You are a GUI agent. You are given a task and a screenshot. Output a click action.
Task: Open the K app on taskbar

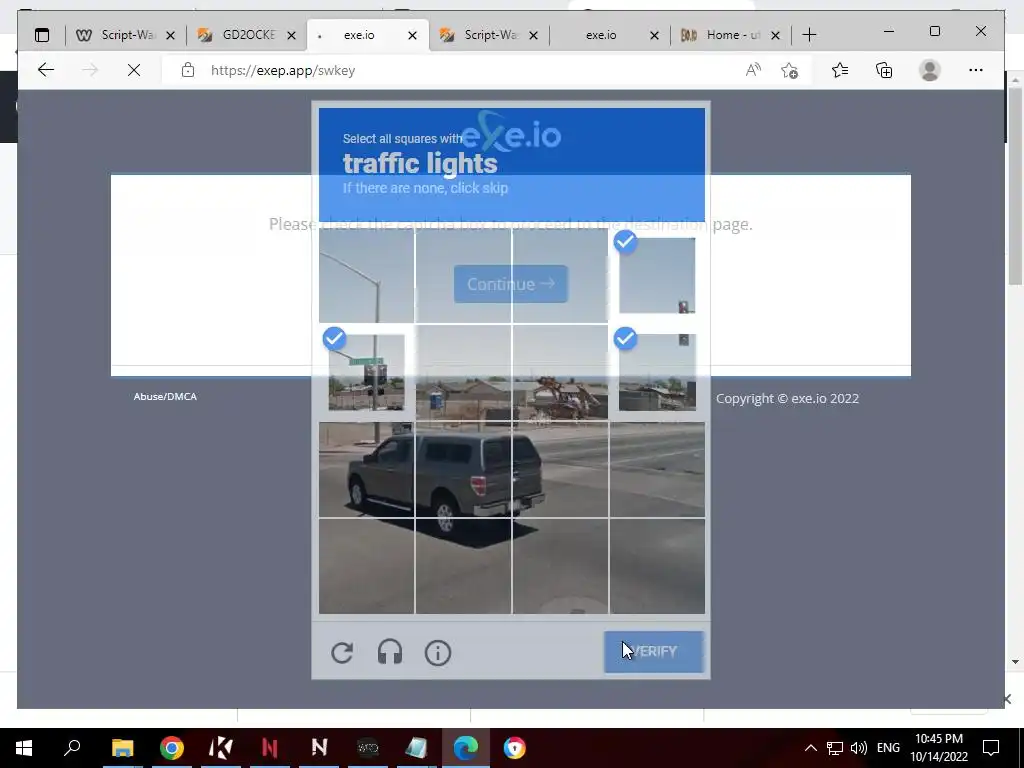click(221, 748)
